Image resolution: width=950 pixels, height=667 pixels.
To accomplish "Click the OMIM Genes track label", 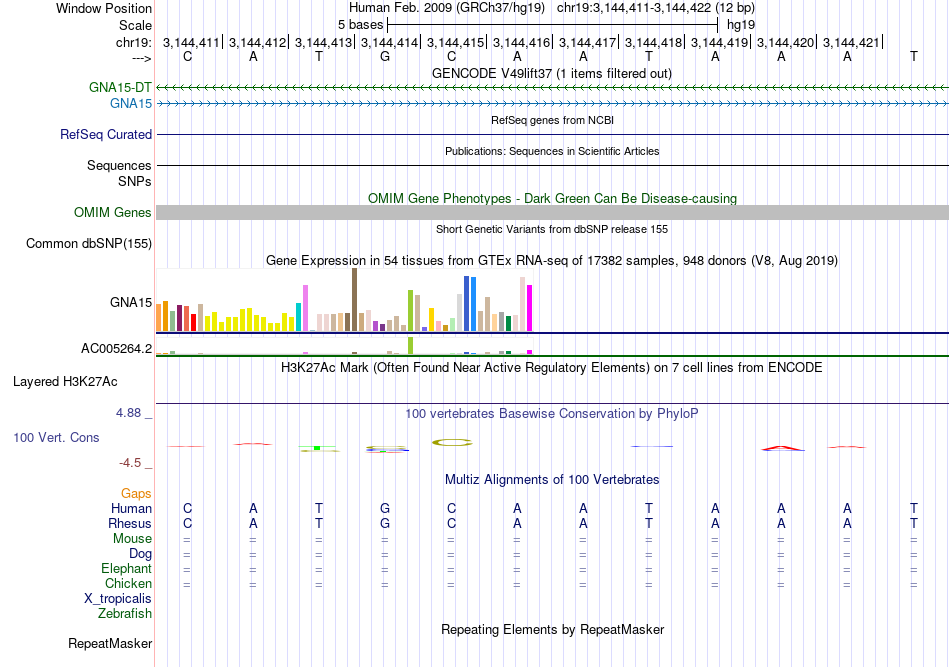I will [113, 213].
